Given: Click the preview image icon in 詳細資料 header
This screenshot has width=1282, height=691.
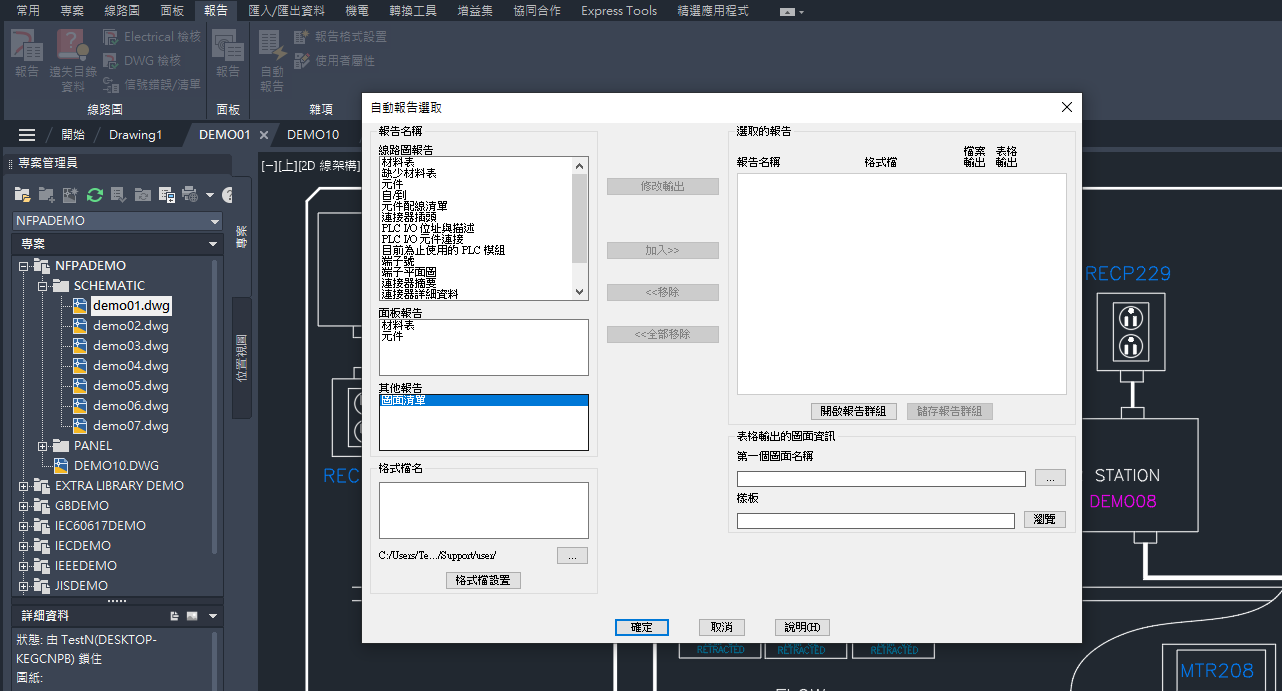Looking at the screenshot, I should pos(192,616).
